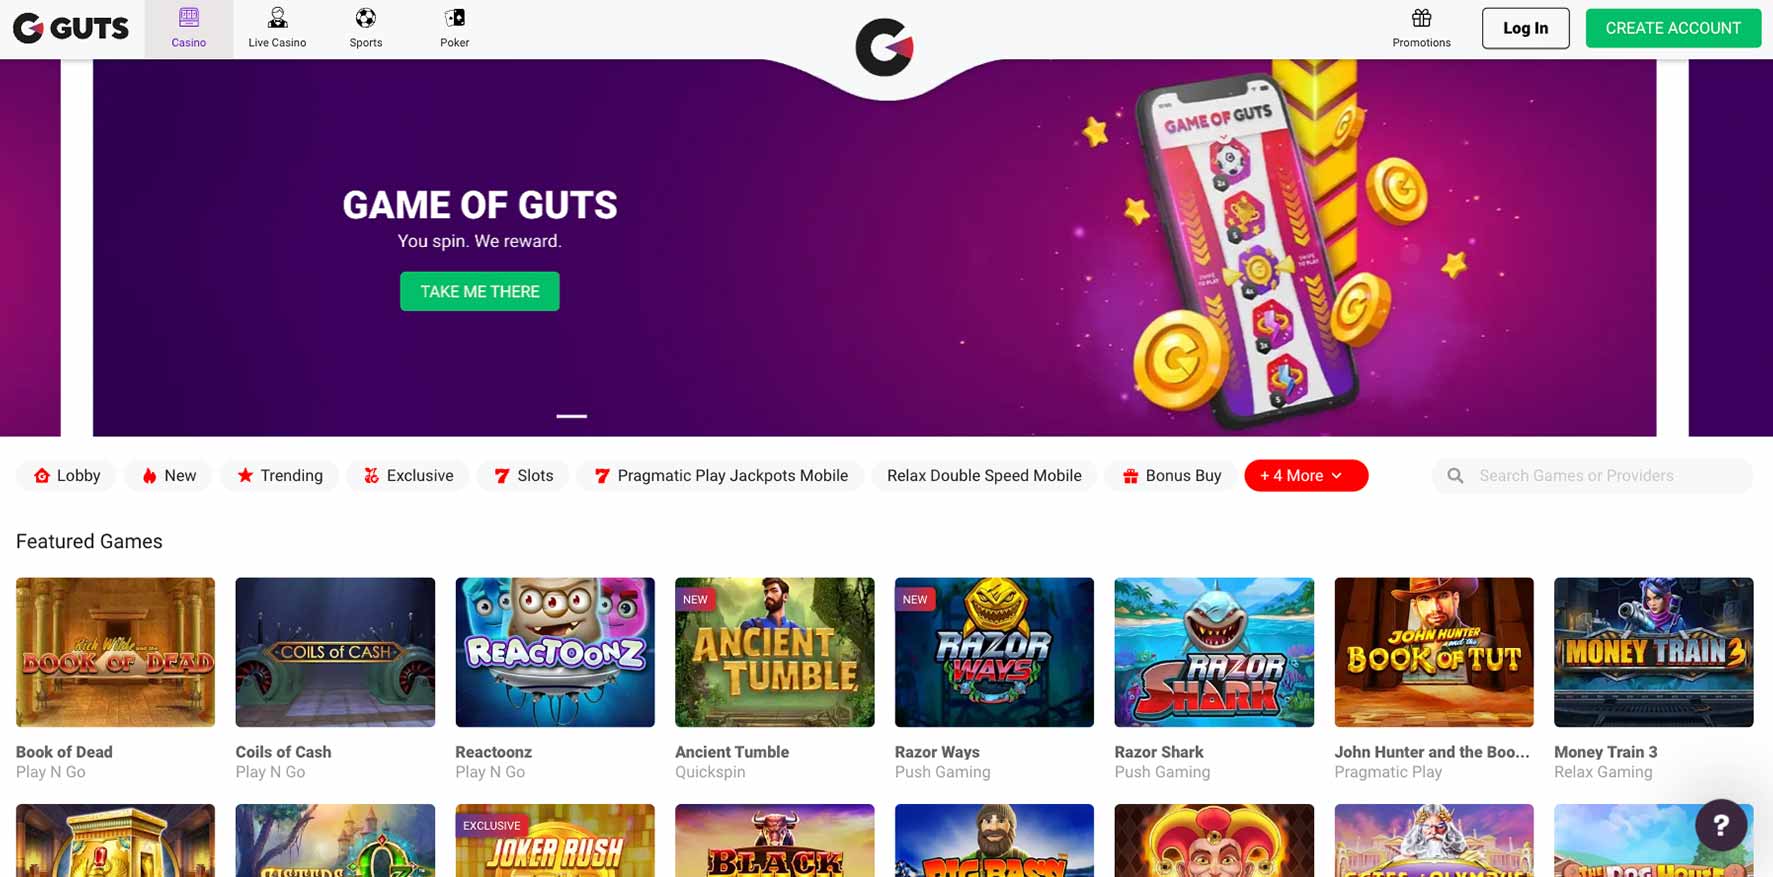
Task: Open the Reactoonz game thumbnail
Action: tap(555, 652)
